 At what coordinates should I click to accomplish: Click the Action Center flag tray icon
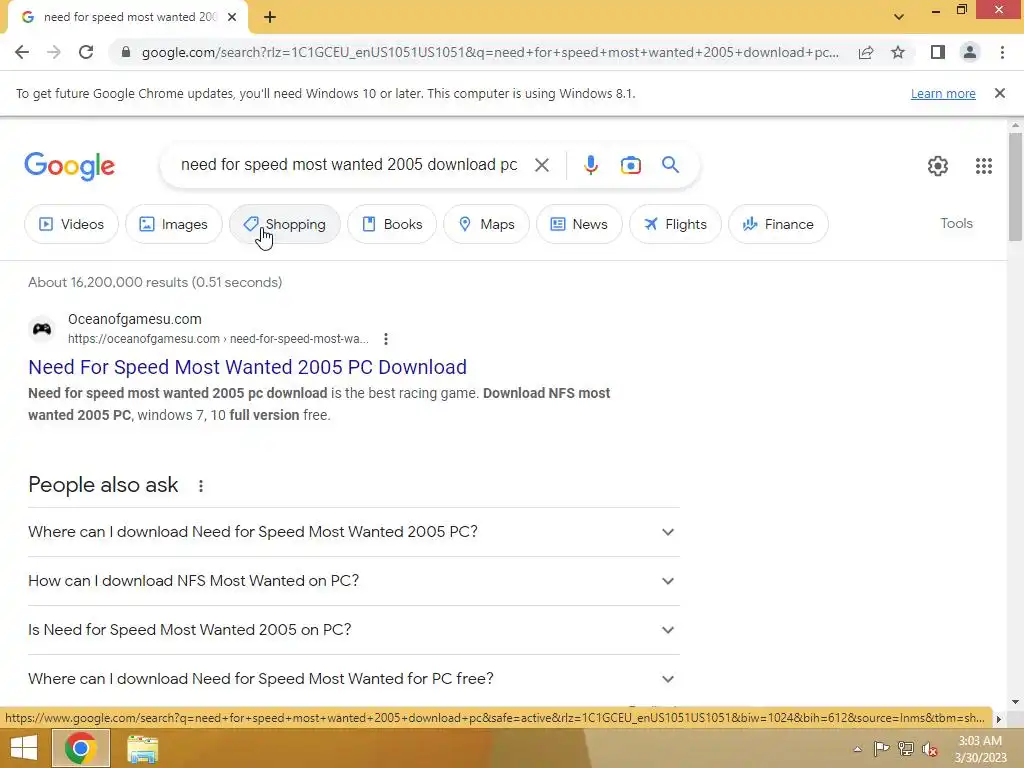point(881,749)
